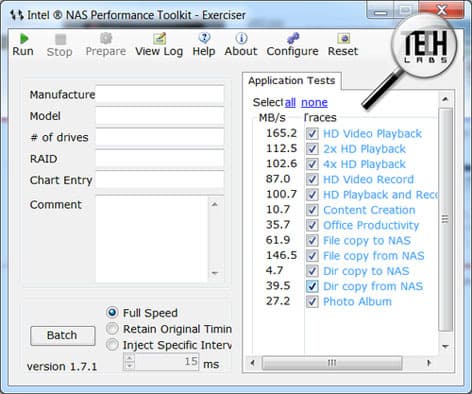Toggle Dir copy from NAS checkbox
Screen dimensions: 472x394
(312, 286)
